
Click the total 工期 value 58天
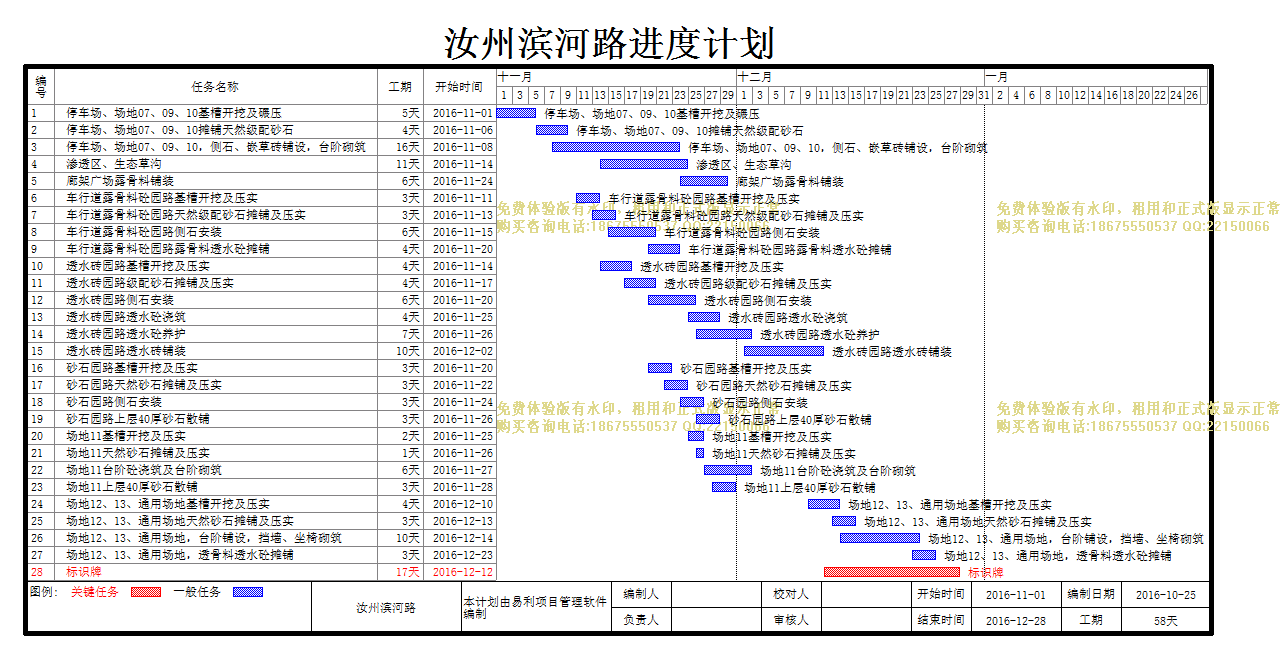1165,619
